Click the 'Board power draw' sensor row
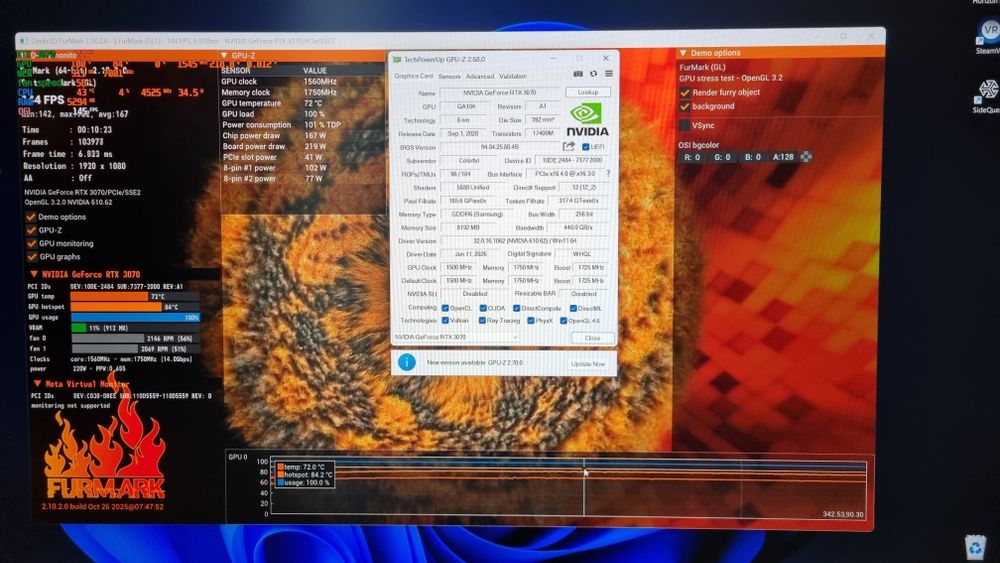Viewport: 1000px width, 563px height. [301, 147]
